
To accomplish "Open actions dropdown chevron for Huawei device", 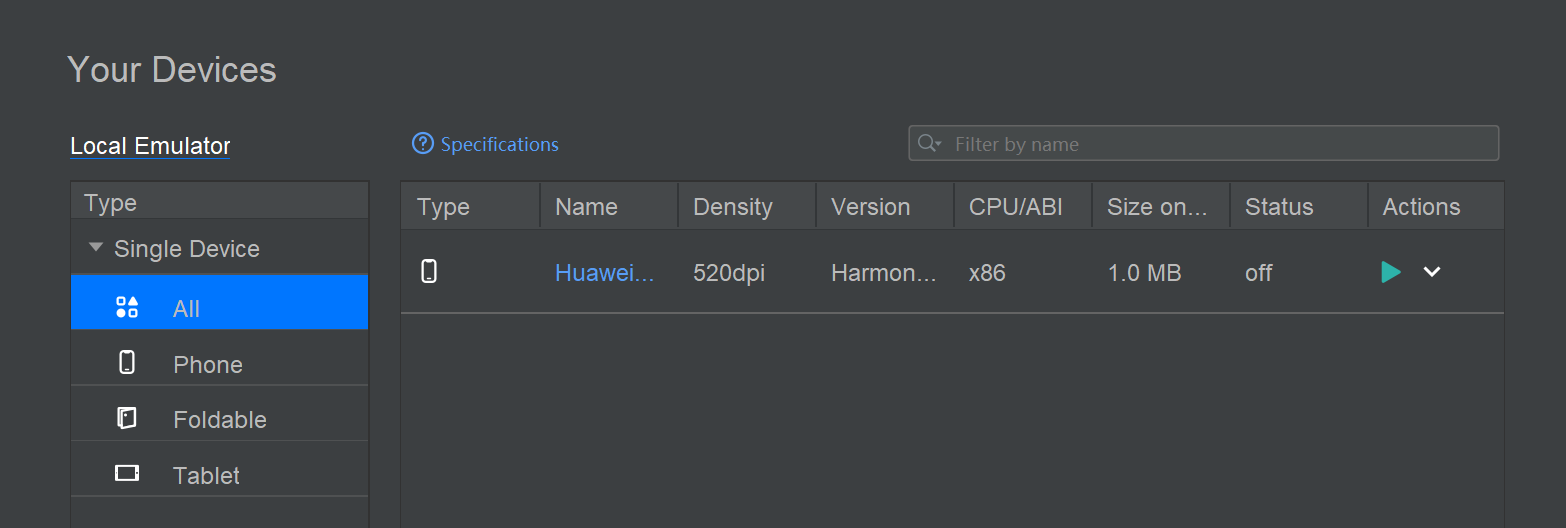I will click(1432, 272).
